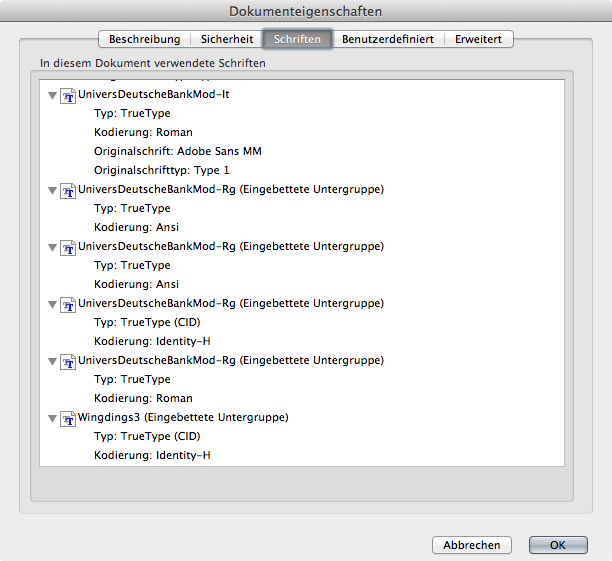Collapse triangle of UniversDeutscheBankMod-Rg above Kodierung: Roman entry
Screen dimensions: 612x561
52,362
